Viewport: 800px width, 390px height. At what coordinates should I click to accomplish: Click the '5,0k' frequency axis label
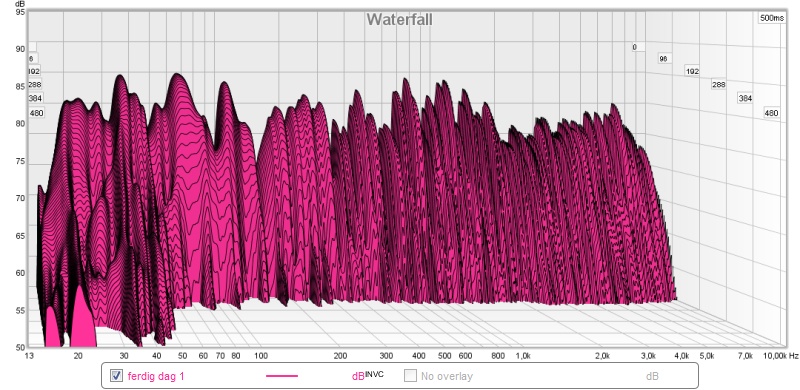[707, 356]
